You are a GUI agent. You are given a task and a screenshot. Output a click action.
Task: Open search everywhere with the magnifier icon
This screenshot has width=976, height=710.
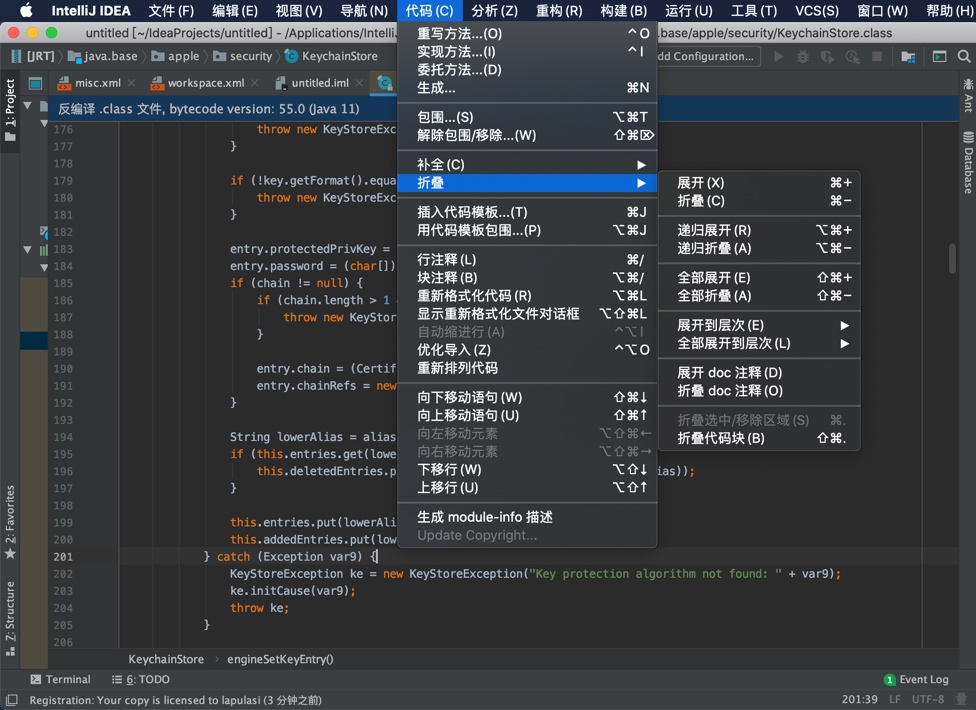click(963, 58)
